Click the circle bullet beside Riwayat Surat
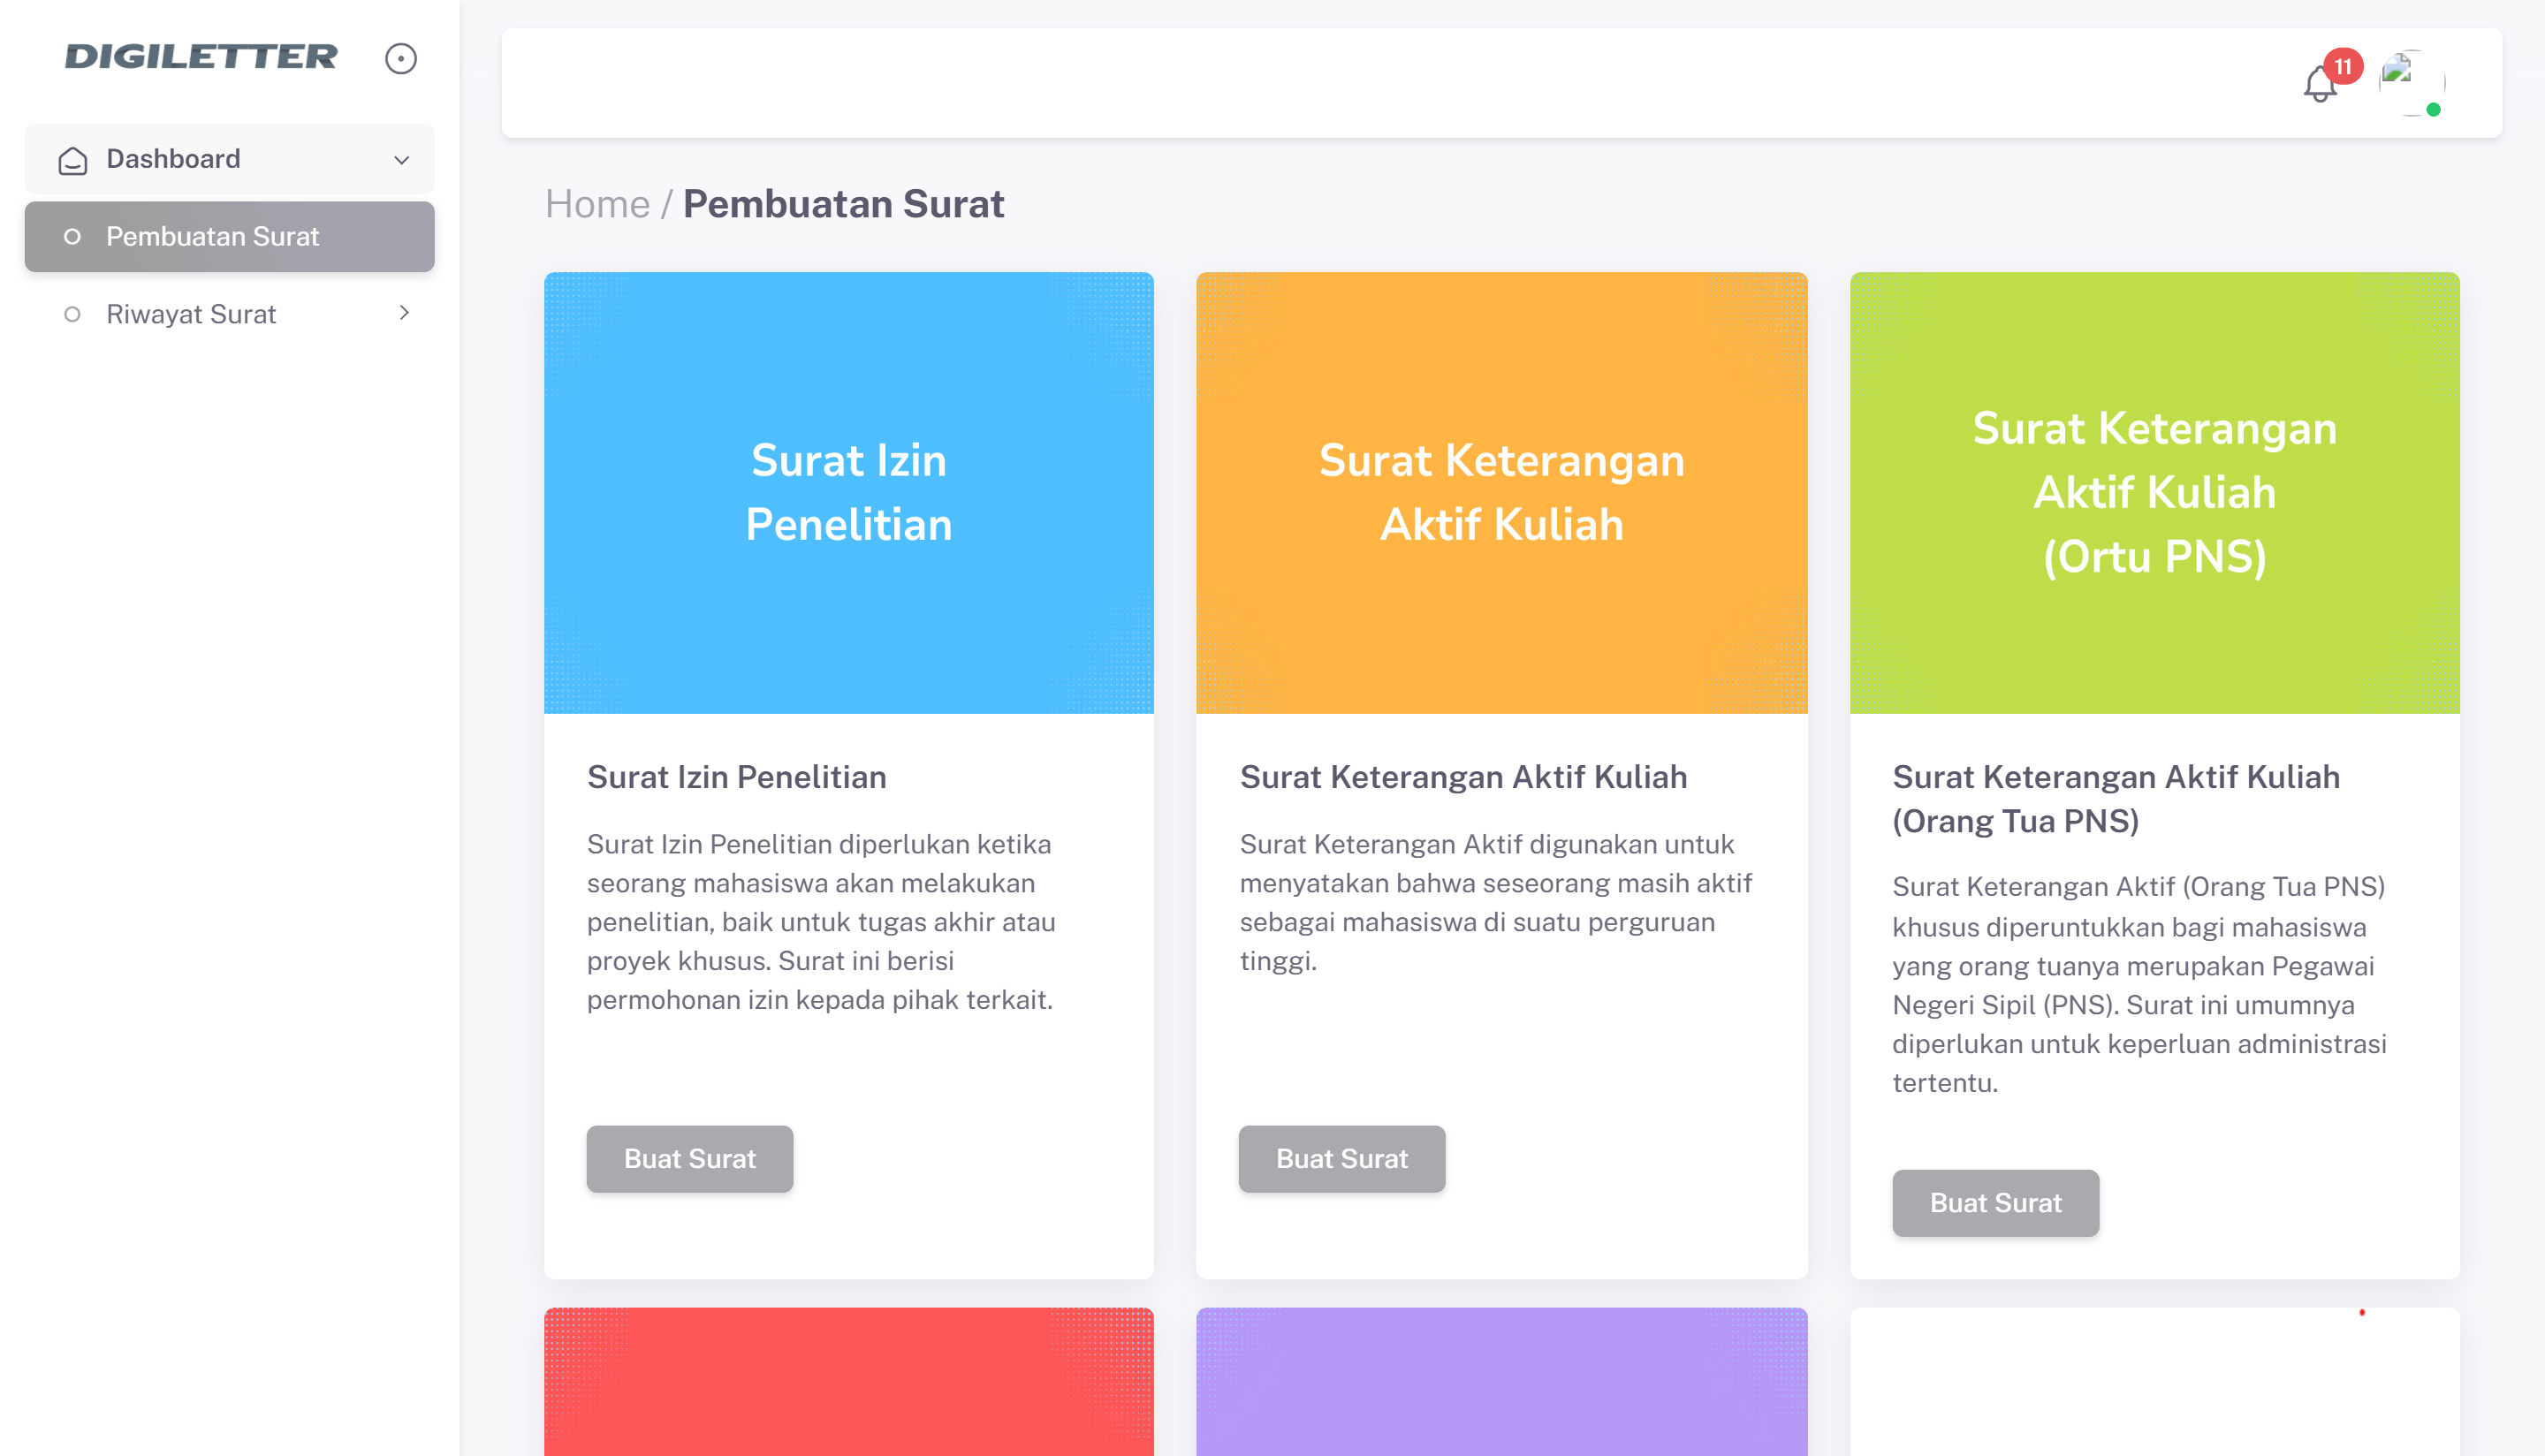Screen dimensions: 2545x1456 [72, 314]
